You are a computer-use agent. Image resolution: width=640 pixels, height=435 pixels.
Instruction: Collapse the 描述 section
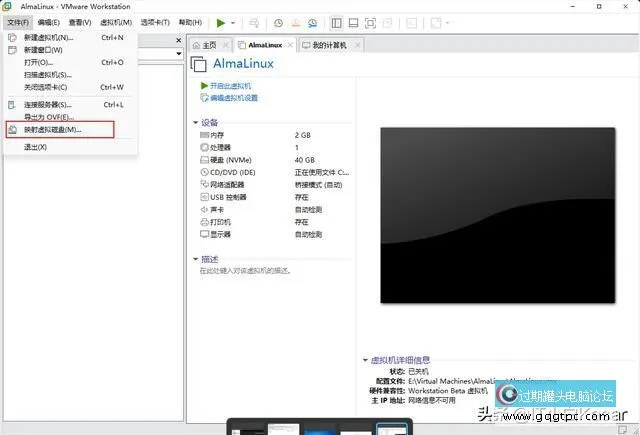point(196,259)
